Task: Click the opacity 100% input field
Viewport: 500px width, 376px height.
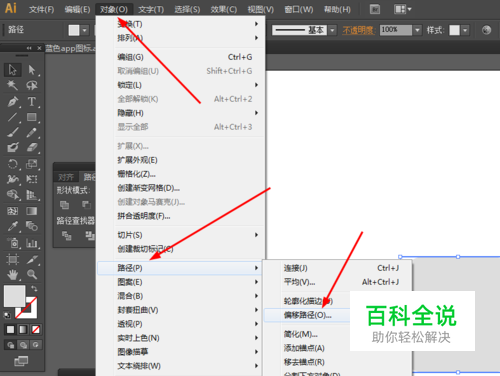Action: [x=396, y=30]
